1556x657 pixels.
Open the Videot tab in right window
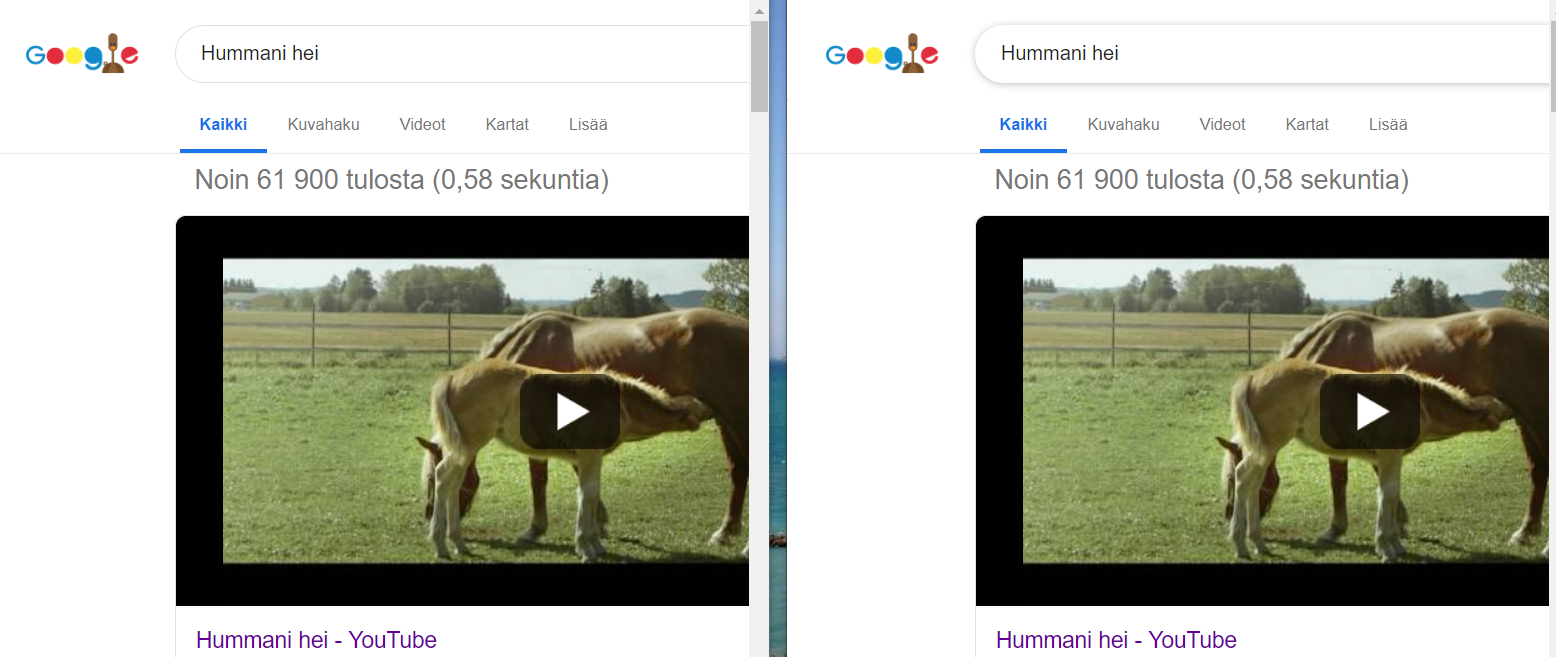coord(1222,125)
